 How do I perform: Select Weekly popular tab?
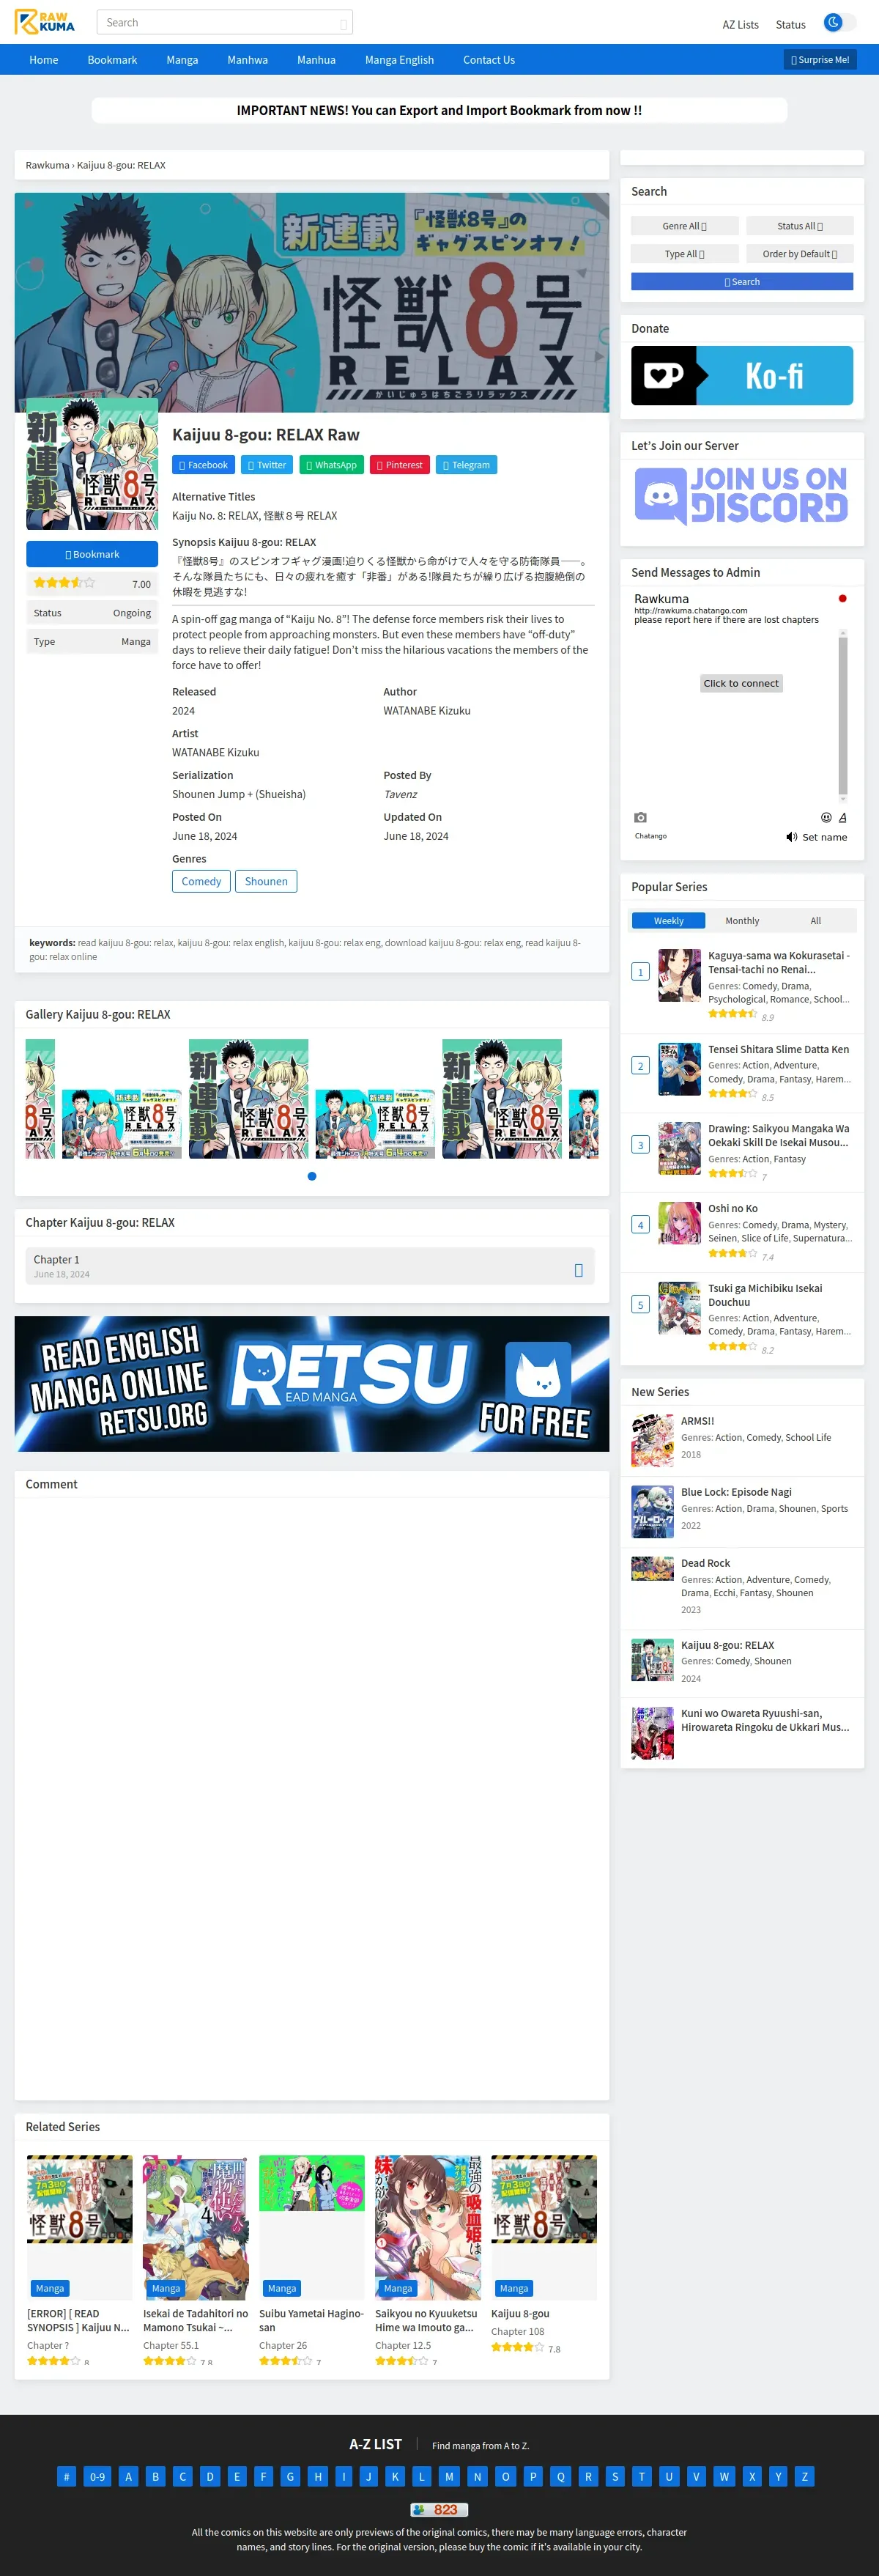click(669, 921)
